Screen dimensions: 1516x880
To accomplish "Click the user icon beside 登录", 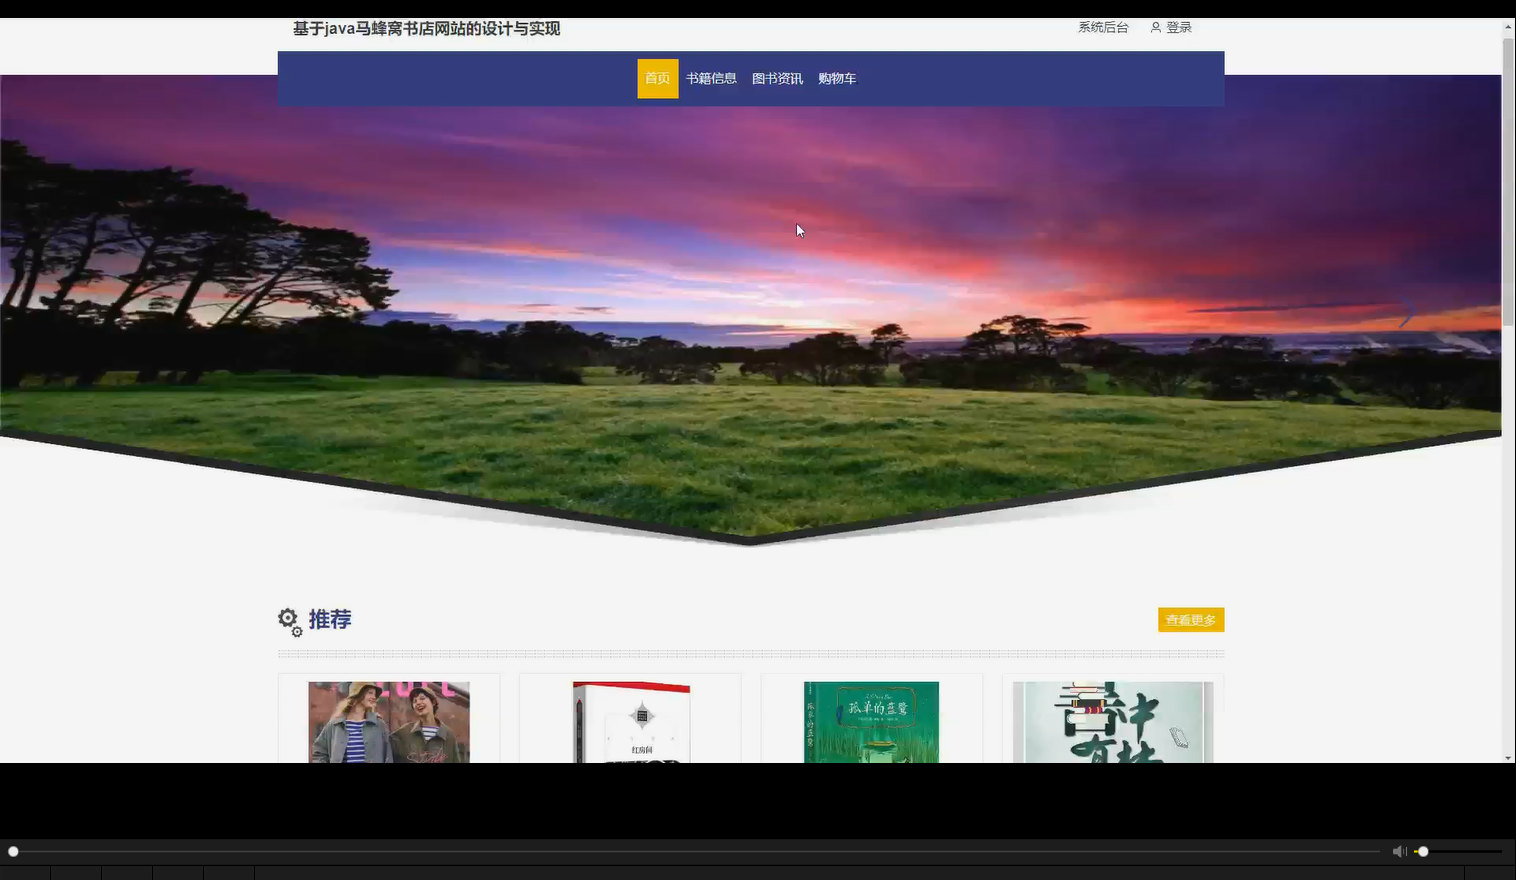I will point(1155,28).
